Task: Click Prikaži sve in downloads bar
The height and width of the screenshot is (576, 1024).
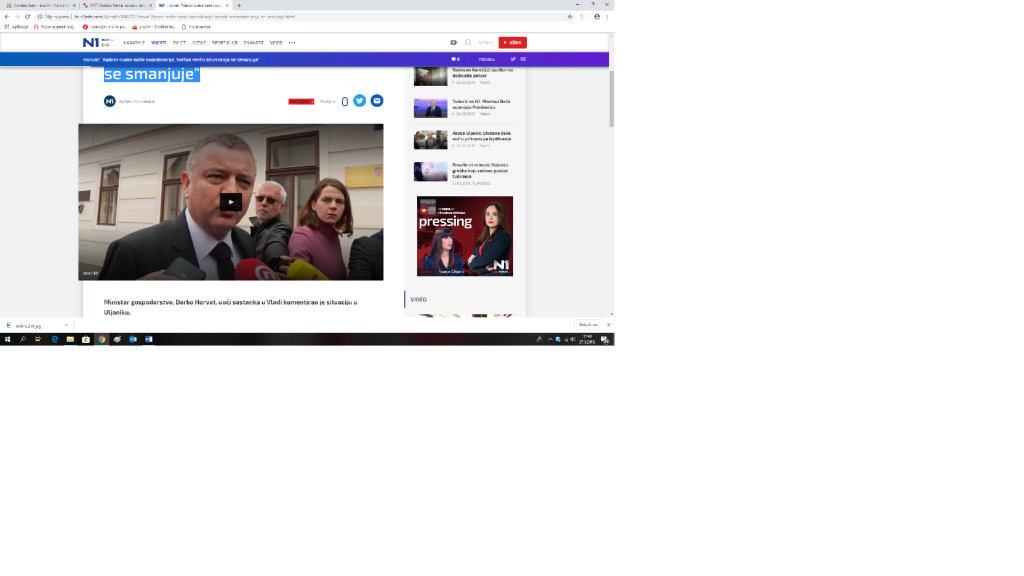Action: click(588, 325)
